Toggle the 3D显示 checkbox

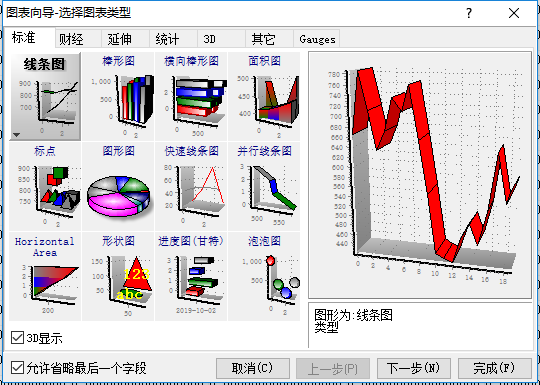[17, 338]
